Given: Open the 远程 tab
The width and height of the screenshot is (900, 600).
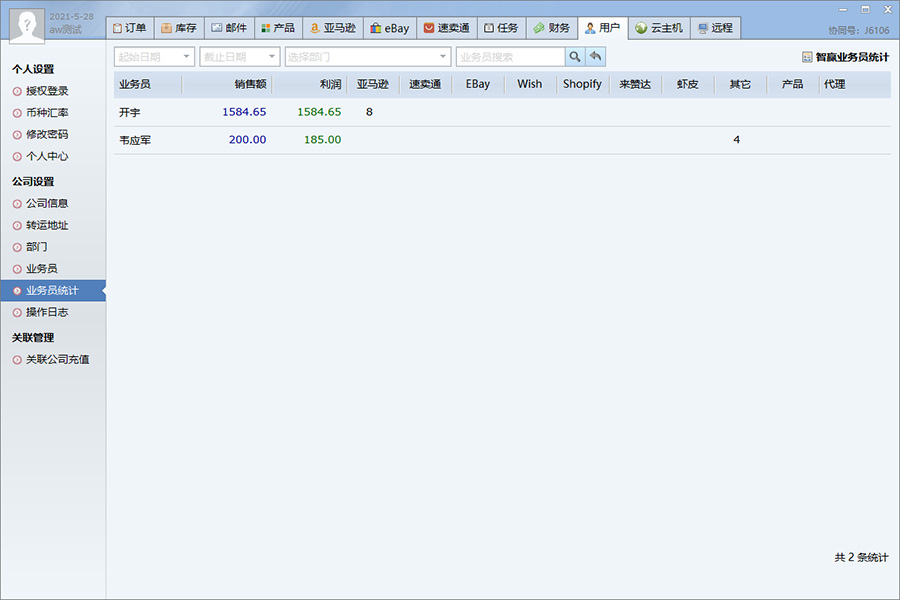Looking at the screenshot, I should pyautogui.click(x=715, y=28).
